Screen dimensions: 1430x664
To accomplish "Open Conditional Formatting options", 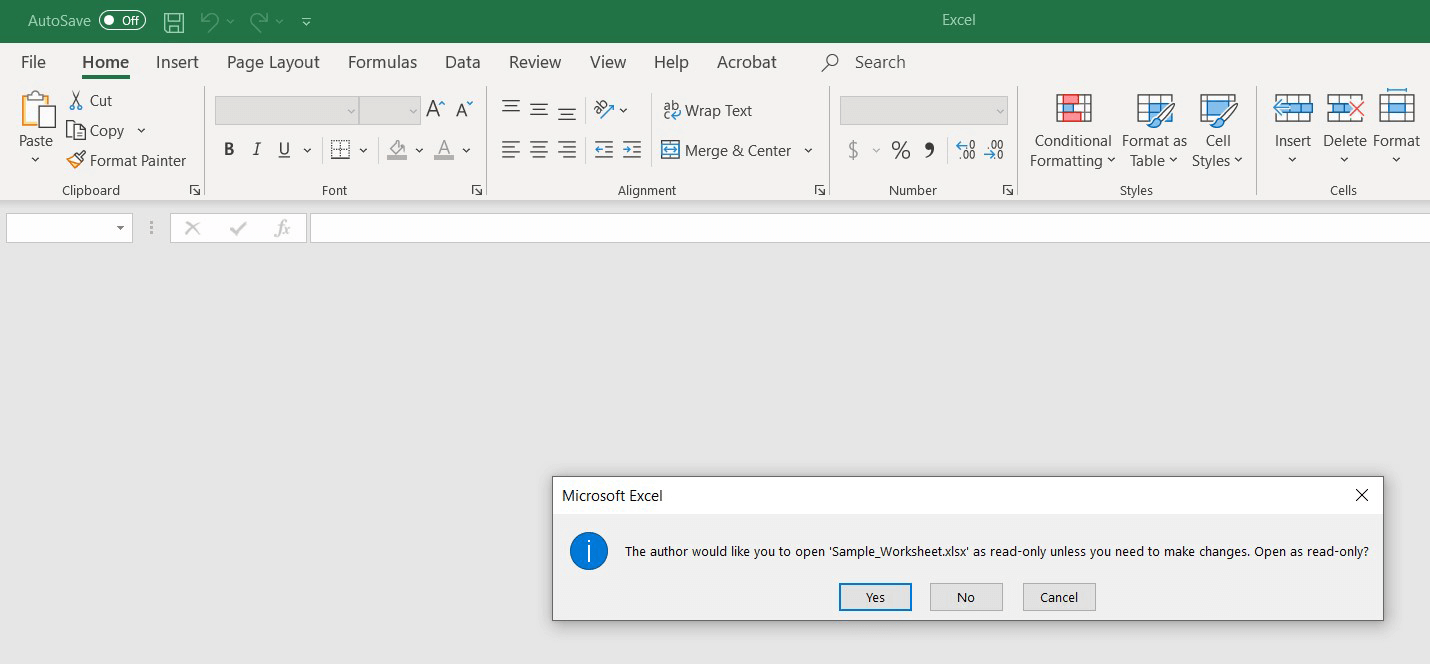I will click(x=1073, y=130).
